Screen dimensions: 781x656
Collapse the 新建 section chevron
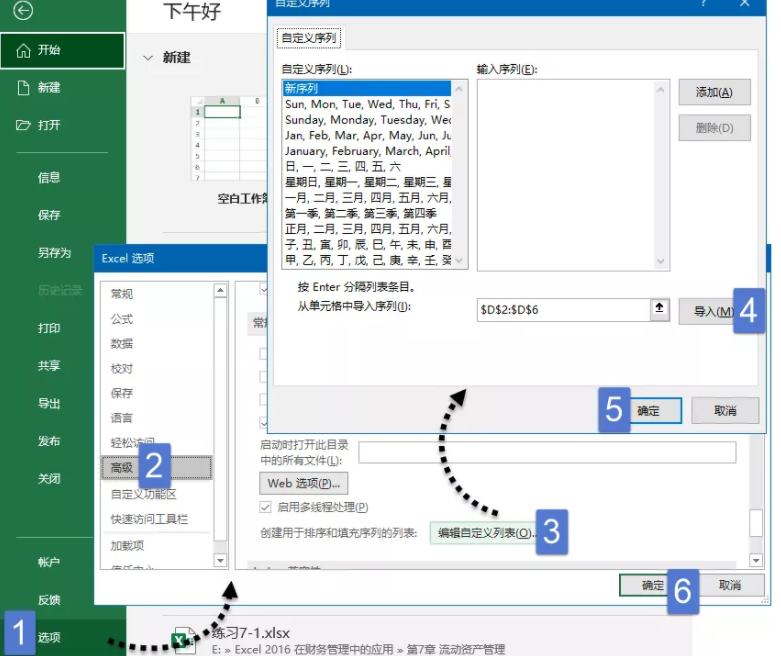point(147,58)
